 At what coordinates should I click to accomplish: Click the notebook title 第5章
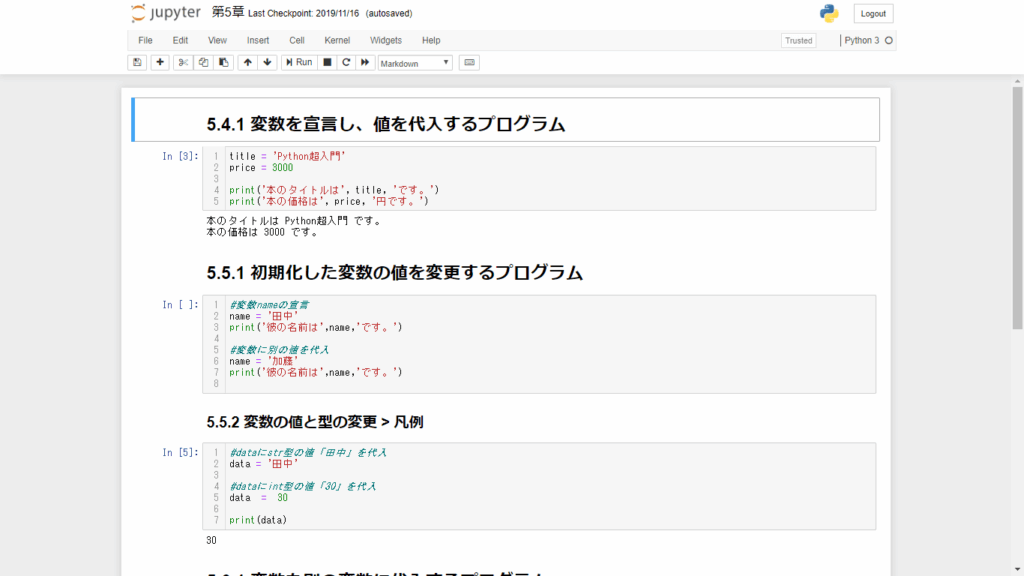(x=230, y=13)
